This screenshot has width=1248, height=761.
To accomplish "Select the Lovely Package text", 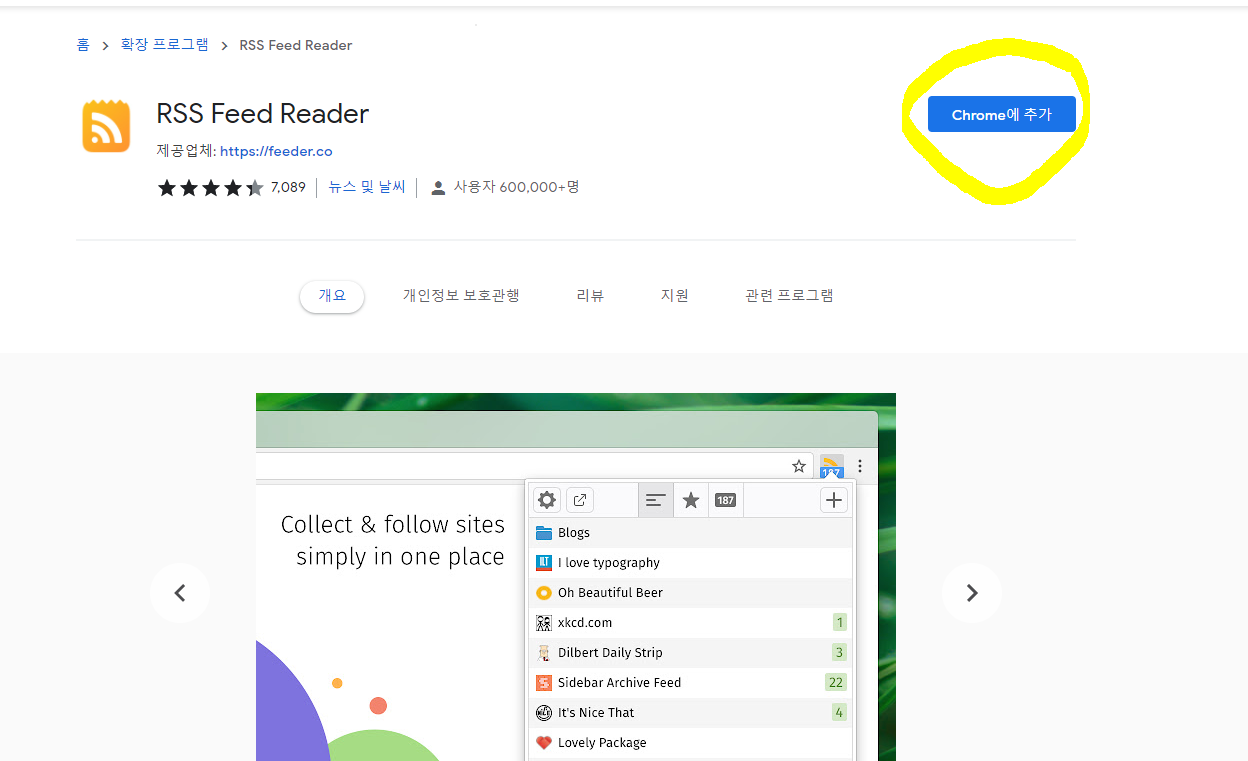I will coord(602,743).
